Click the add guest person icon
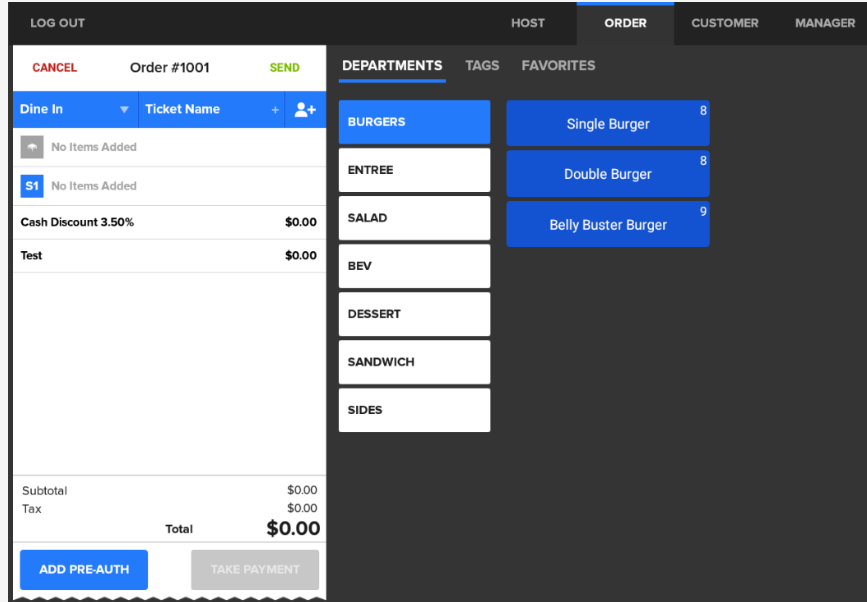Image resolution: width=867 pixels, height=602 pixels. 305,110
